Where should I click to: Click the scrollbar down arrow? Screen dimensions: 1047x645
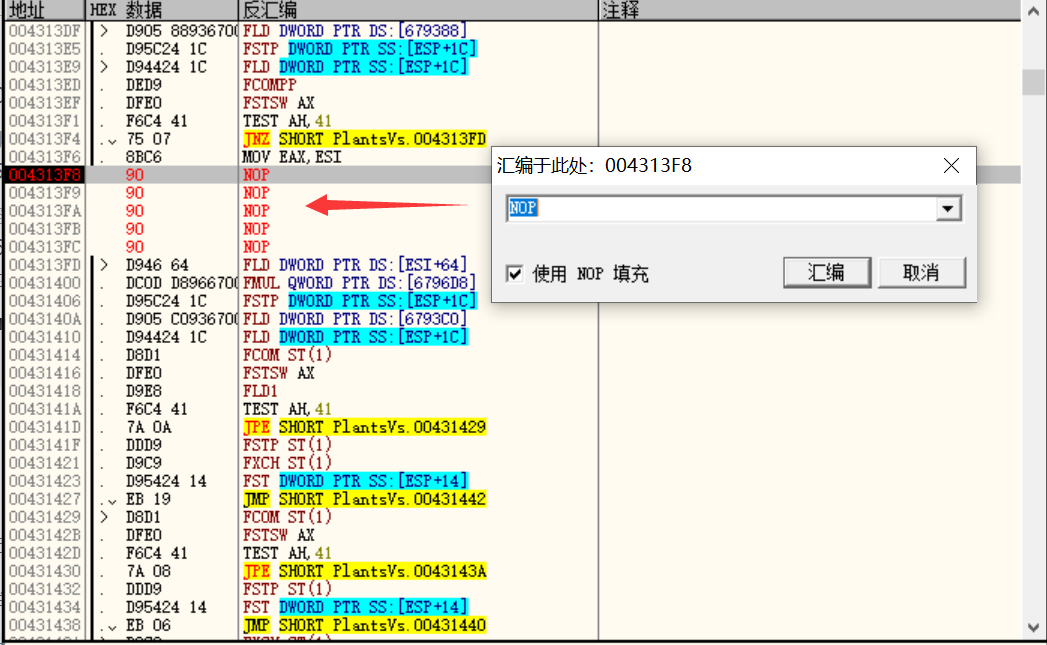click(1034, 628)
